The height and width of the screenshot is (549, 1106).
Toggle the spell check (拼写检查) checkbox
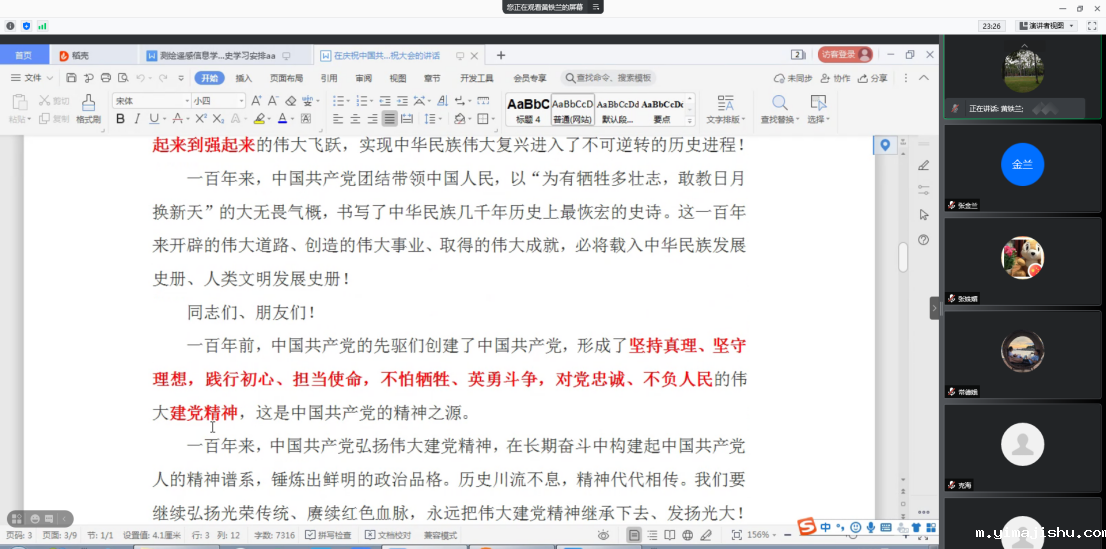(328, 535)
